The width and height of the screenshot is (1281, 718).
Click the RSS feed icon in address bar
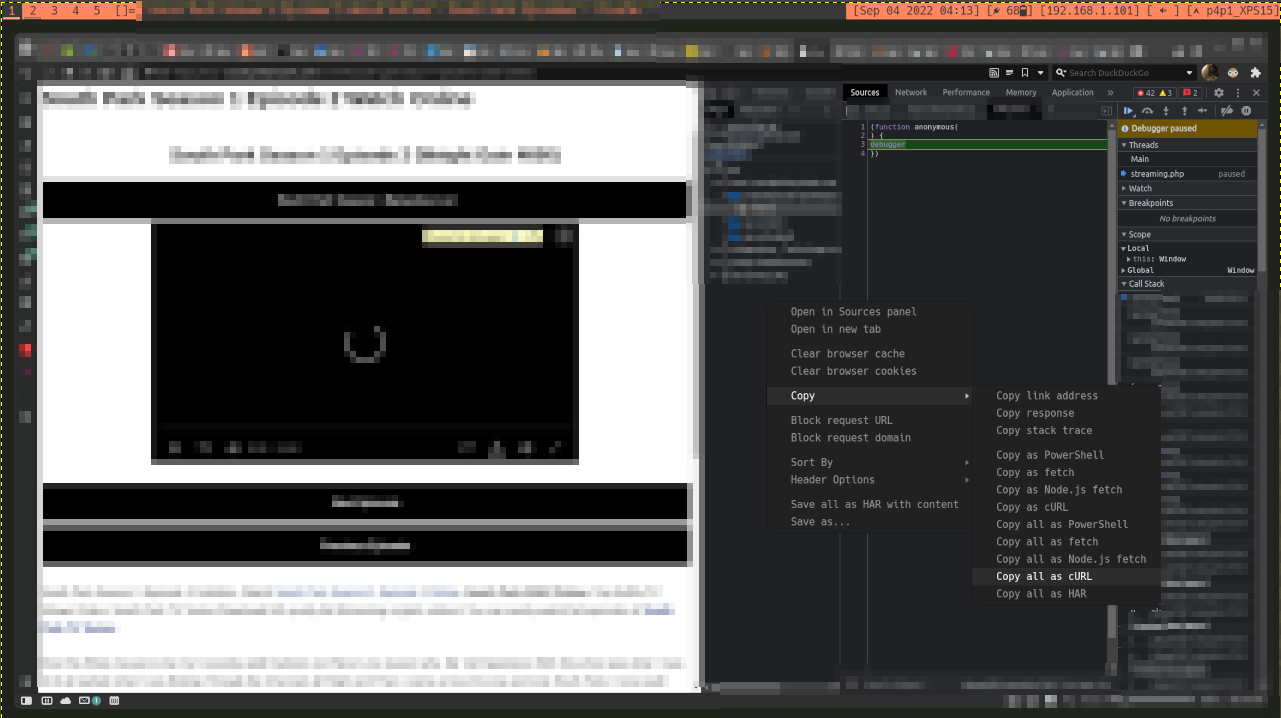click(x=994, y=73)
